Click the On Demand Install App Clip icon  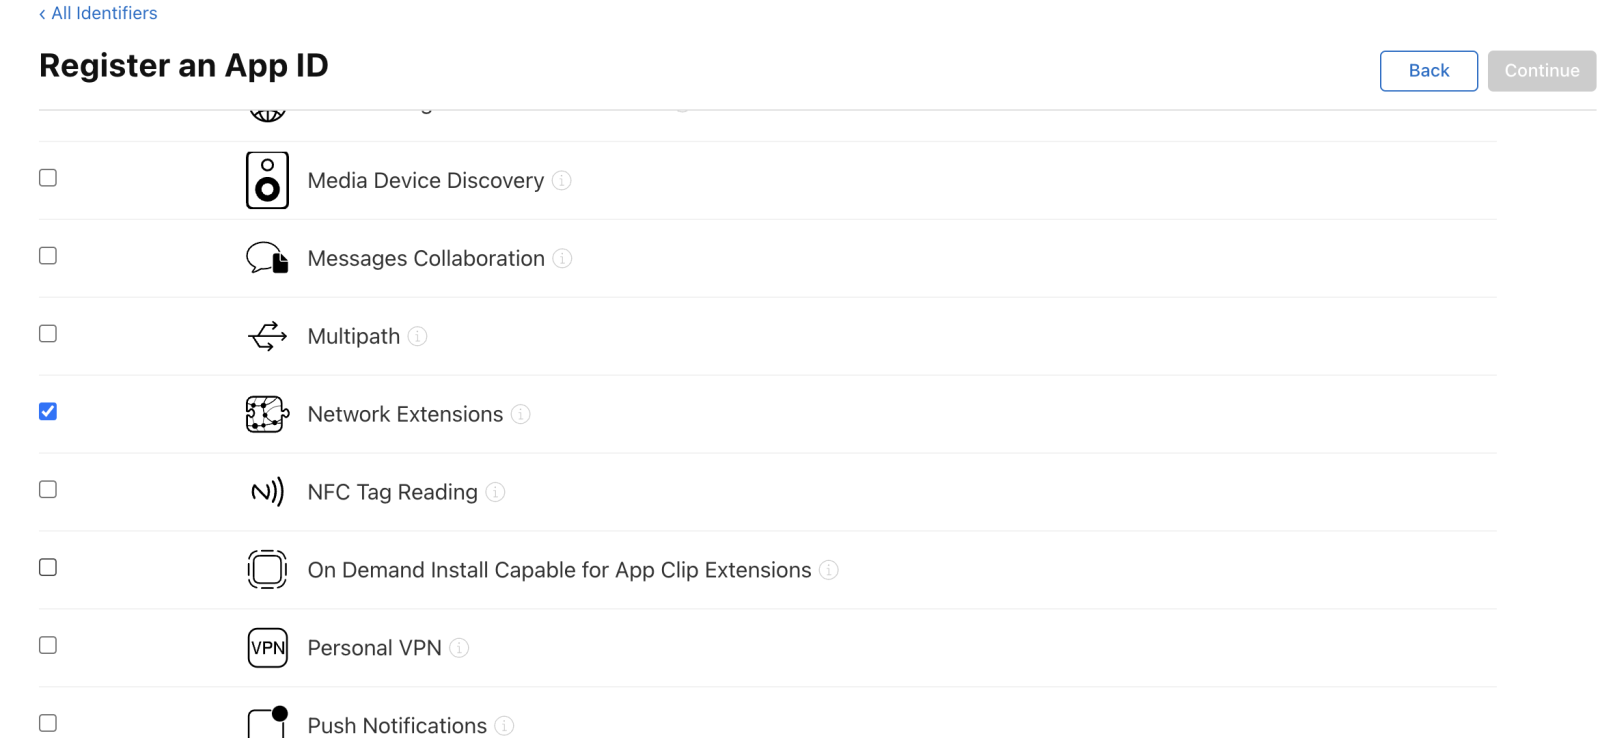pyautogui.click(x=267, y=570)
